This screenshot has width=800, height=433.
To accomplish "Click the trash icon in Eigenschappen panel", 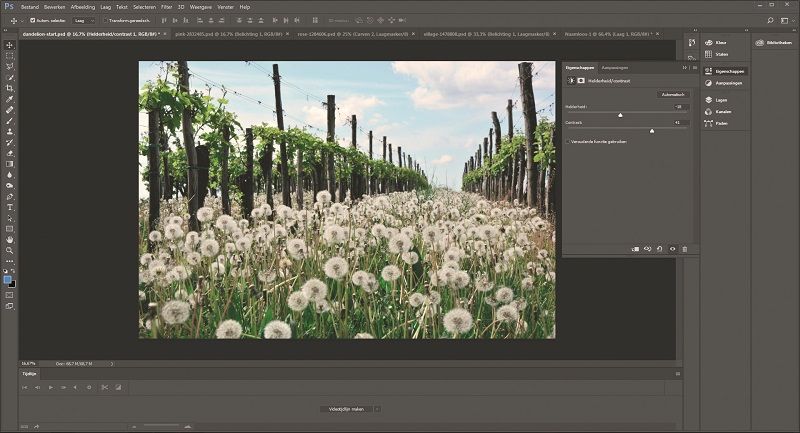I will coord(685,248).
